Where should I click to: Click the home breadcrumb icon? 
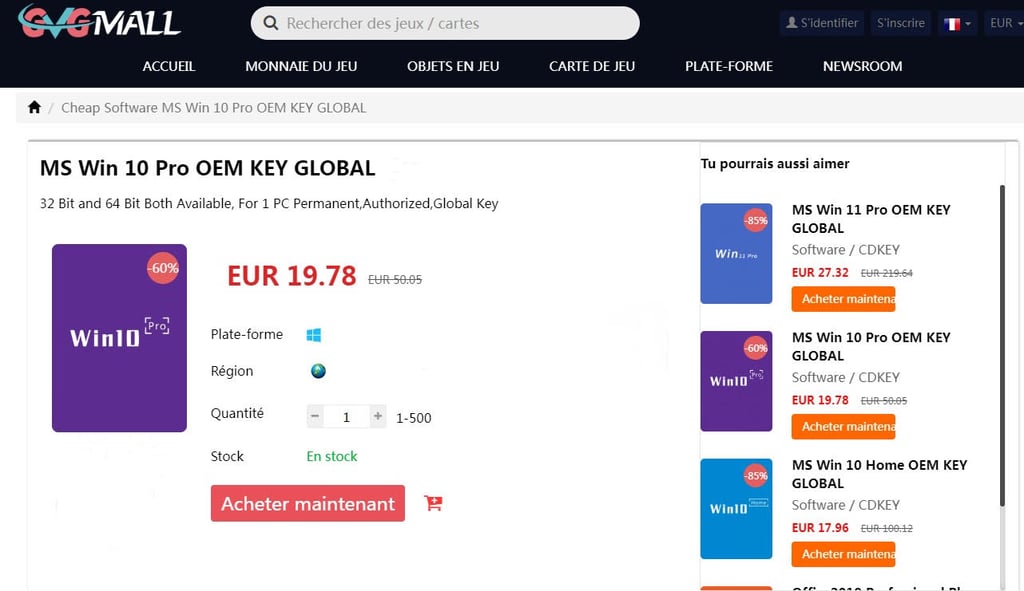pyautogui.click(x=35, y=107)
